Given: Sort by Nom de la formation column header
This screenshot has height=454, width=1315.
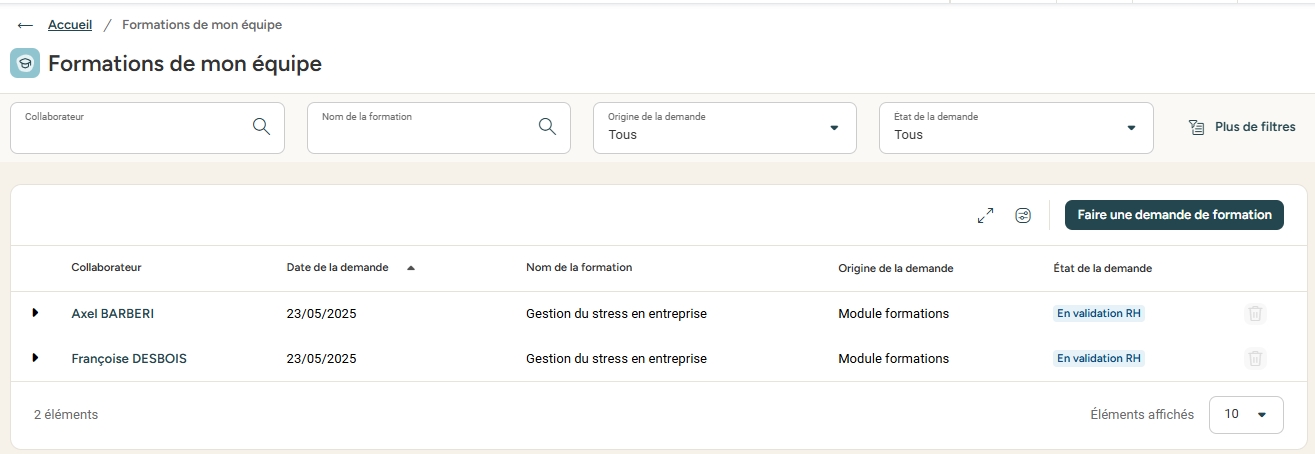Looking at the screenshot, I should coord(579,268).
